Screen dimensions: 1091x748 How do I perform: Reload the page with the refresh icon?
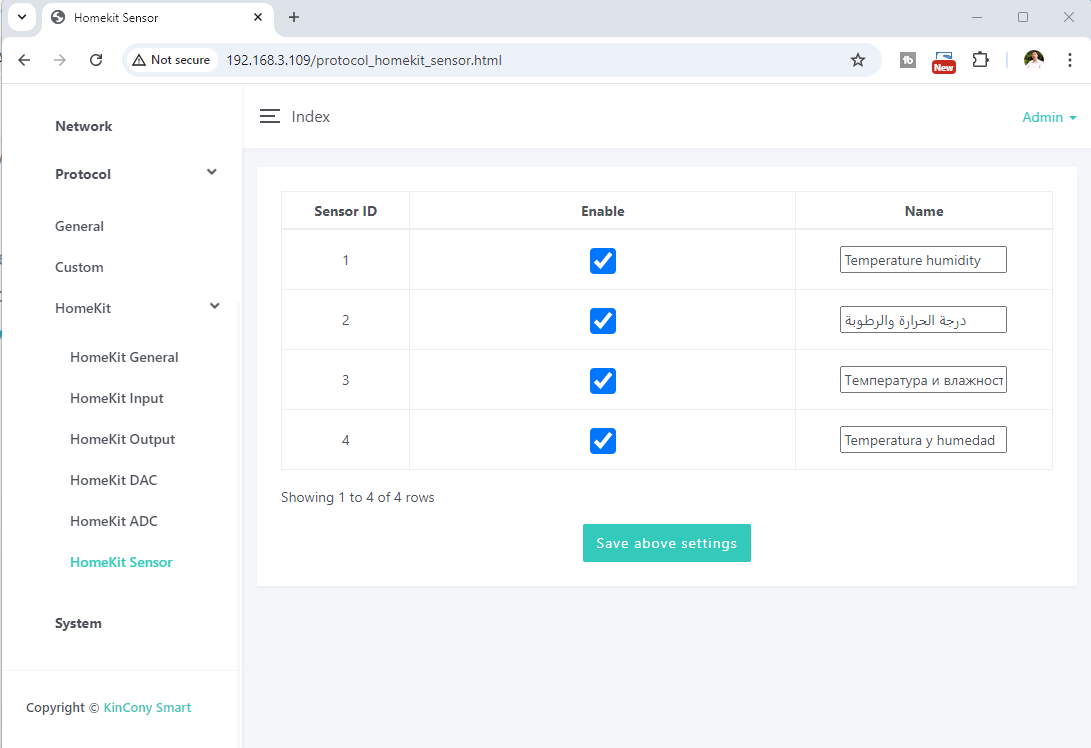(x=96, y=60)
